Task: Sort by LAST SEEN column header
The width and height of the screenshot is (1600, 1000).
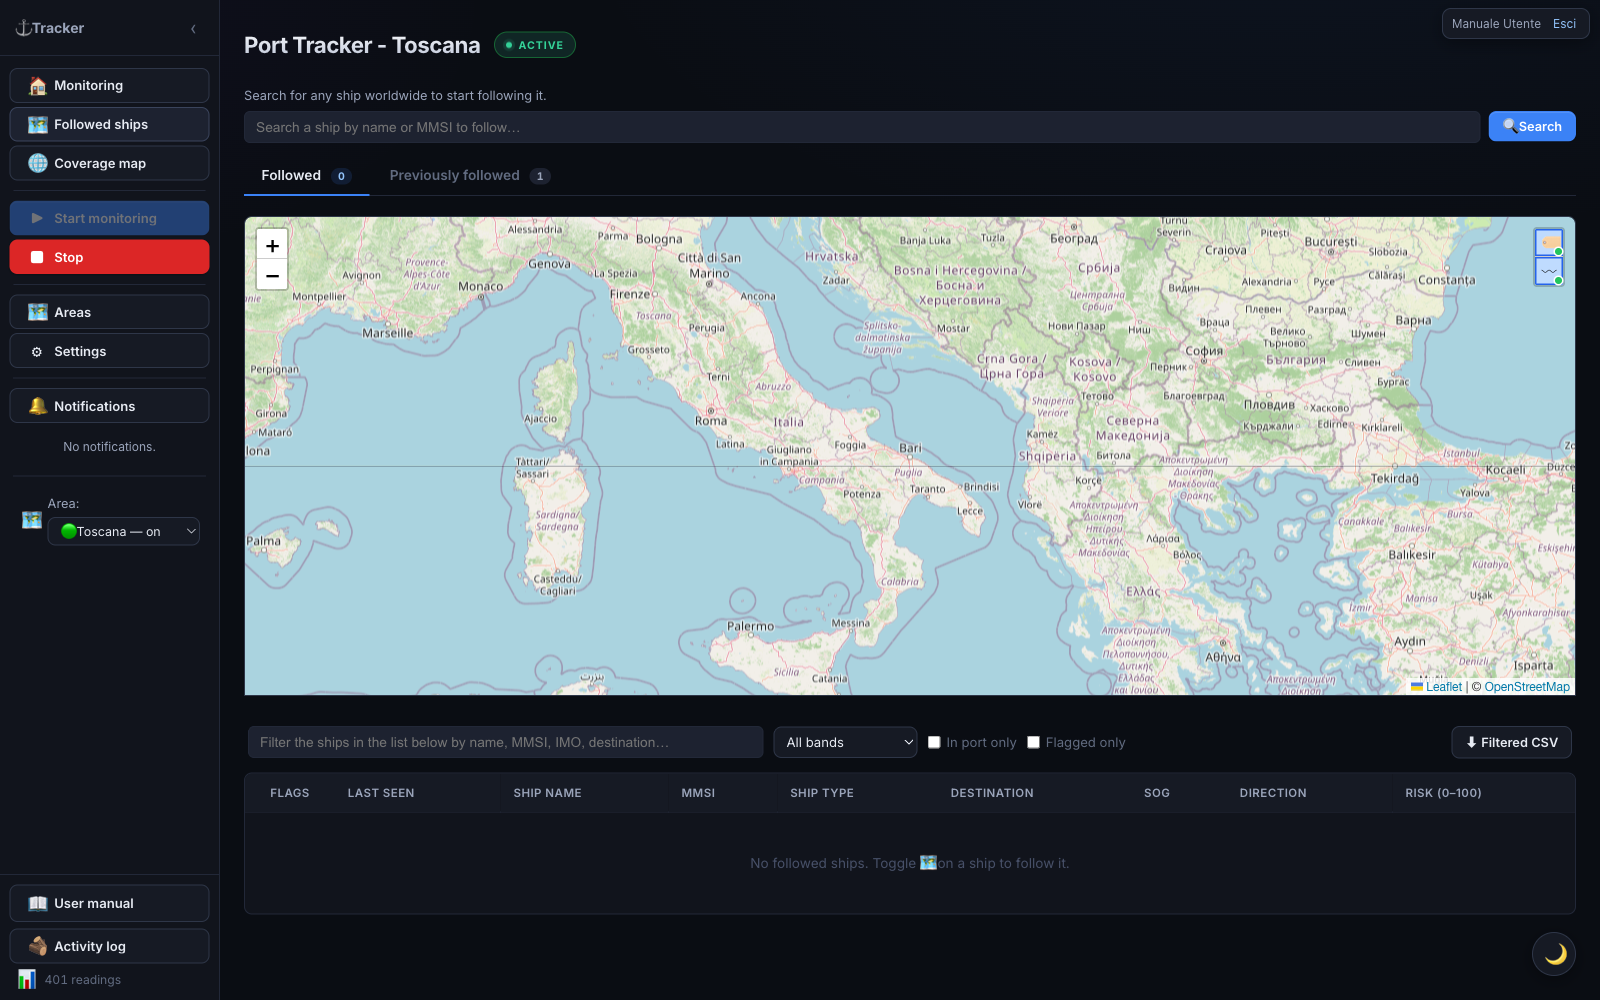Action: click(381, 793)
